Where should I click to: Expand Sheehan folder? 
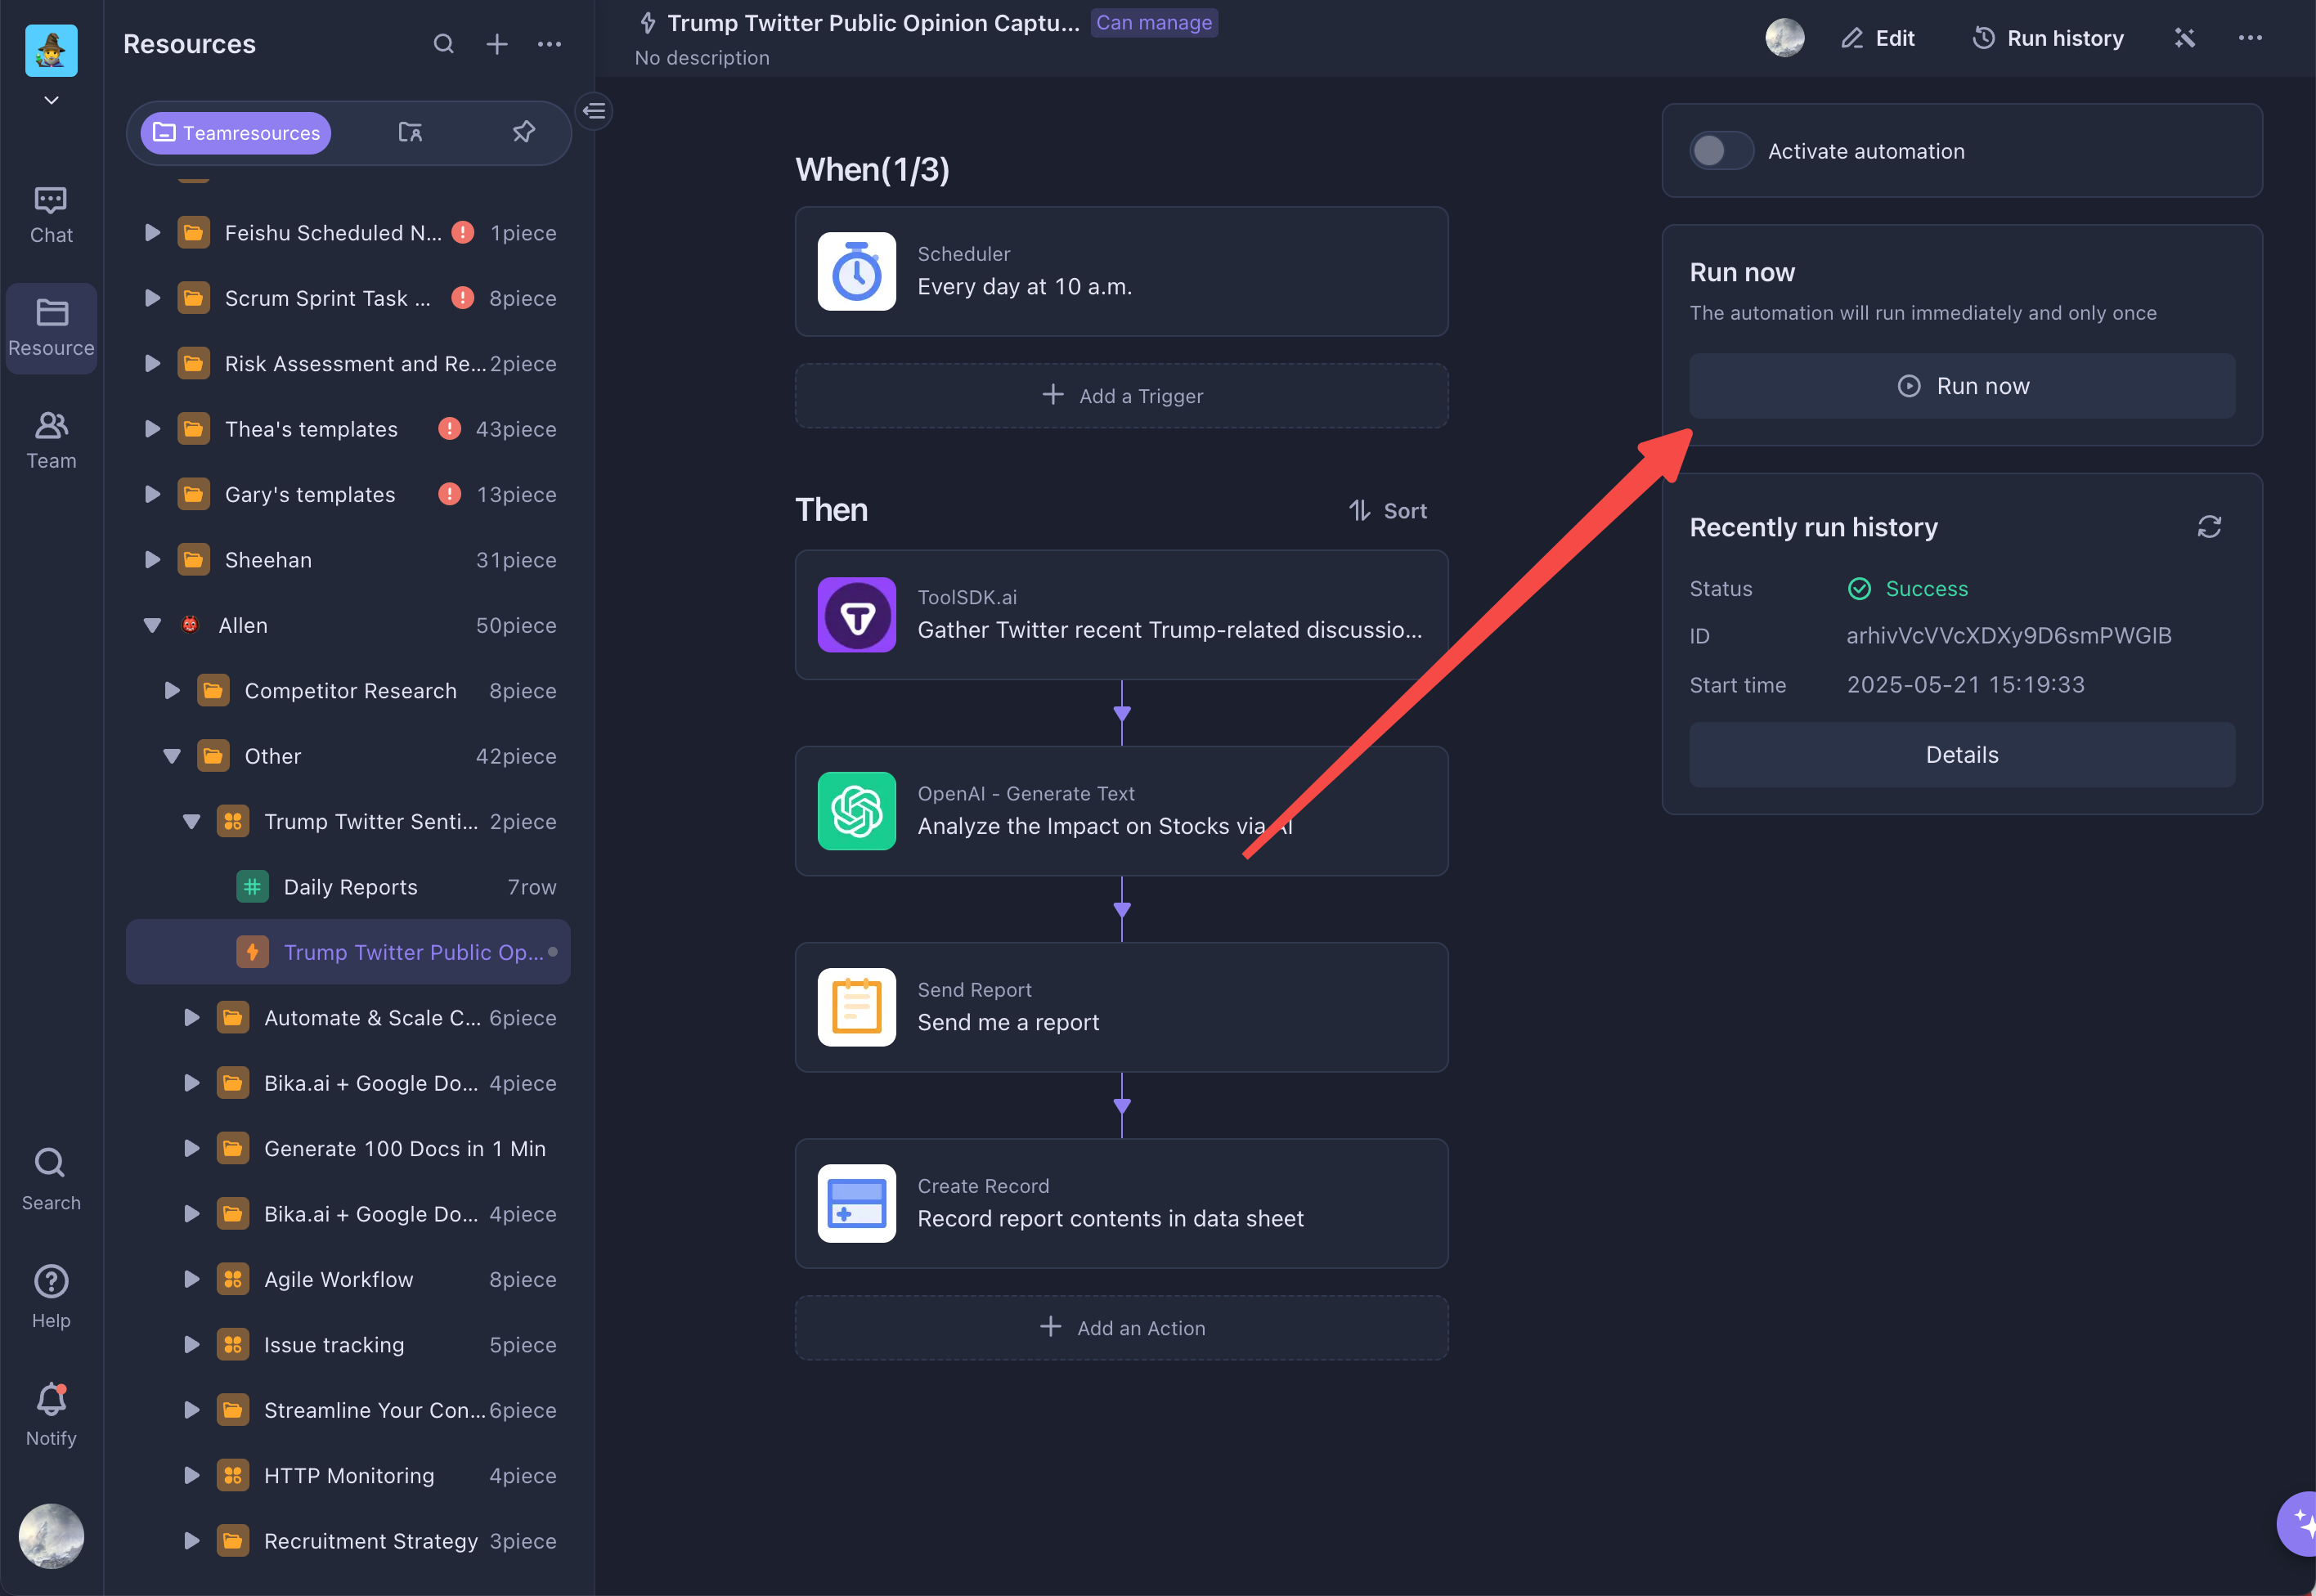click(152, 560)
